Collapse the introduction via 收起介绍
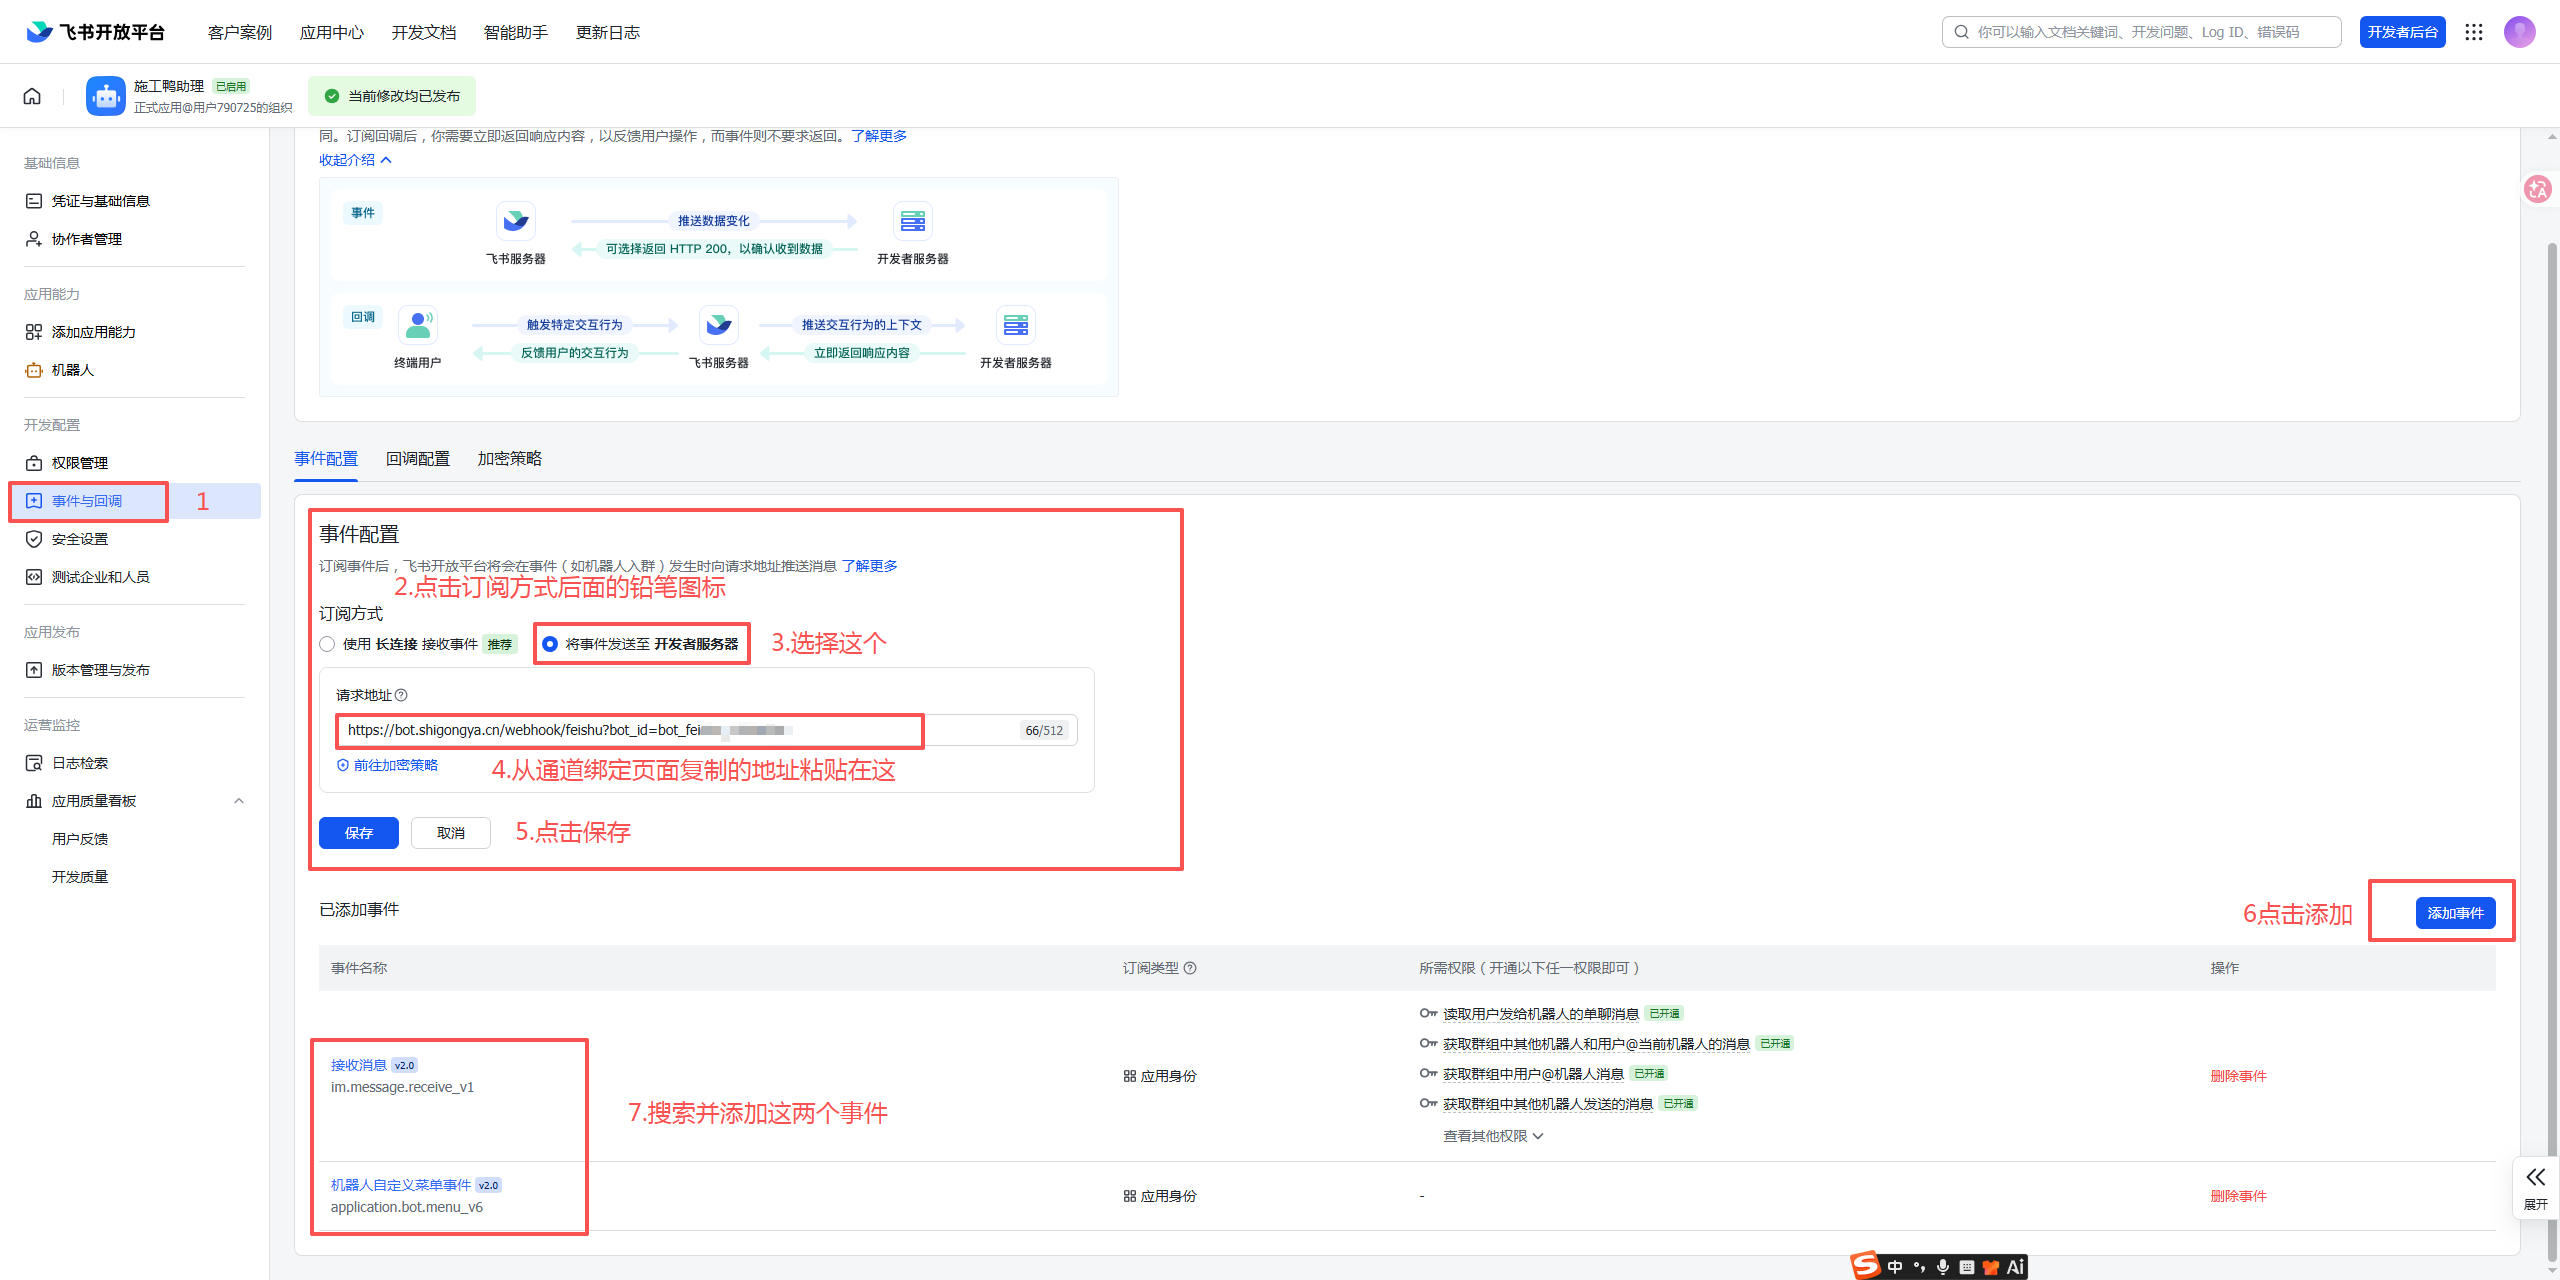The height and width of the screenshot is (1280, 2560). pyautogui.click(x=355, y=160)
